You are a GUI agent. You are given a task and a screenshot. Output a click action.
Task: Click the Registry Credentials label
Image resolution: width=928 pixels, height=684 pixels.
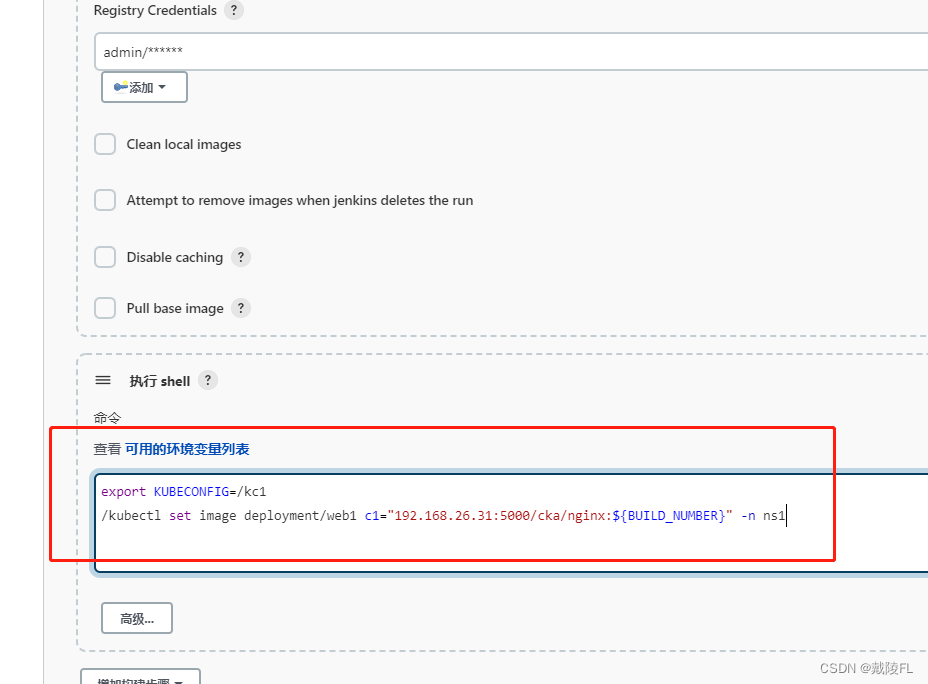coord(155,10)
